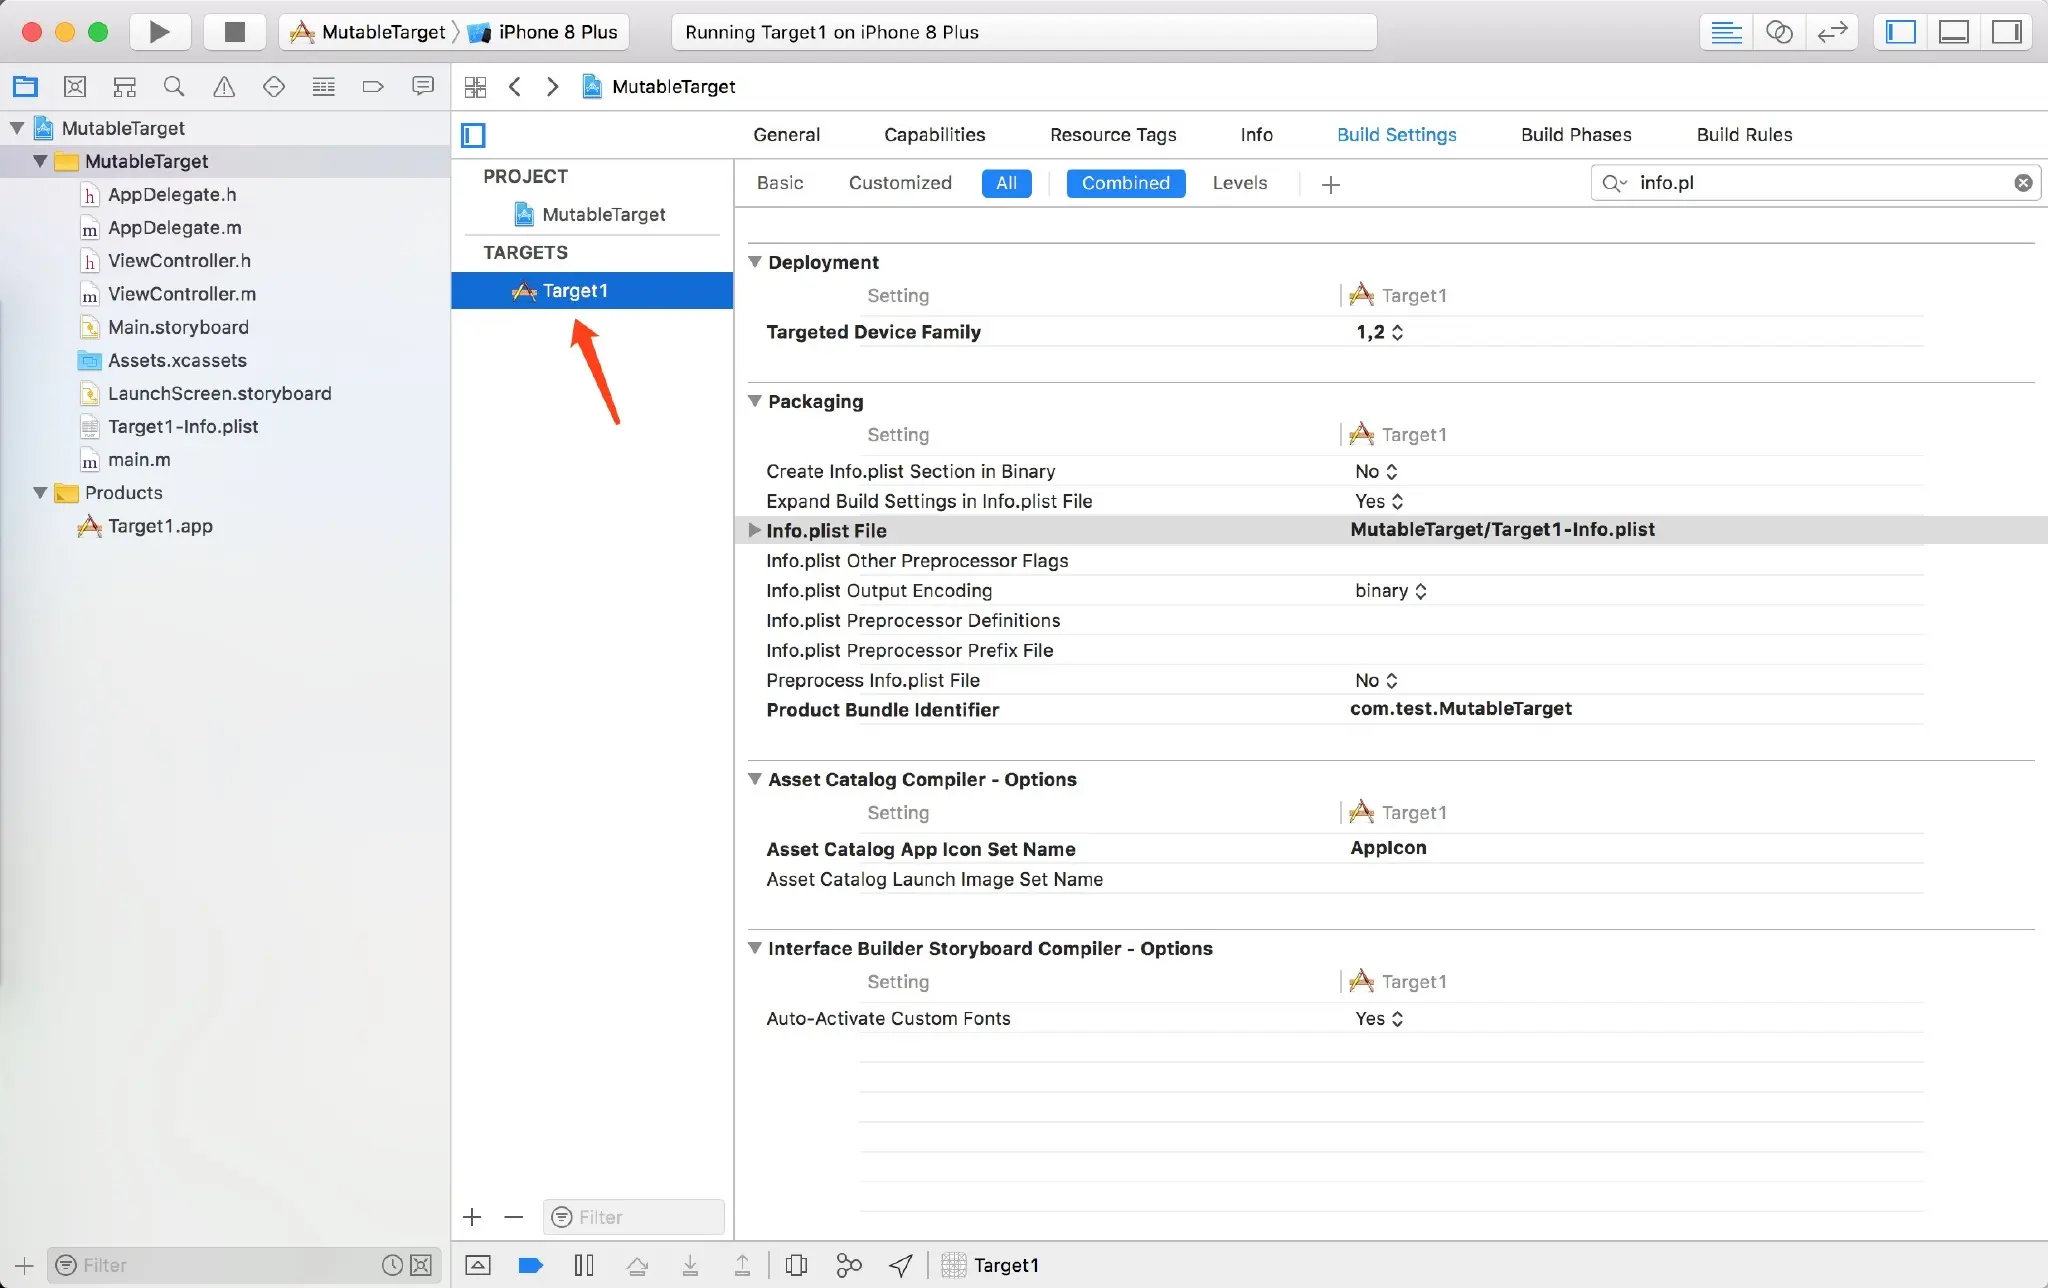
Task: Switch to the General tab
Action: [x=786, y=135]
